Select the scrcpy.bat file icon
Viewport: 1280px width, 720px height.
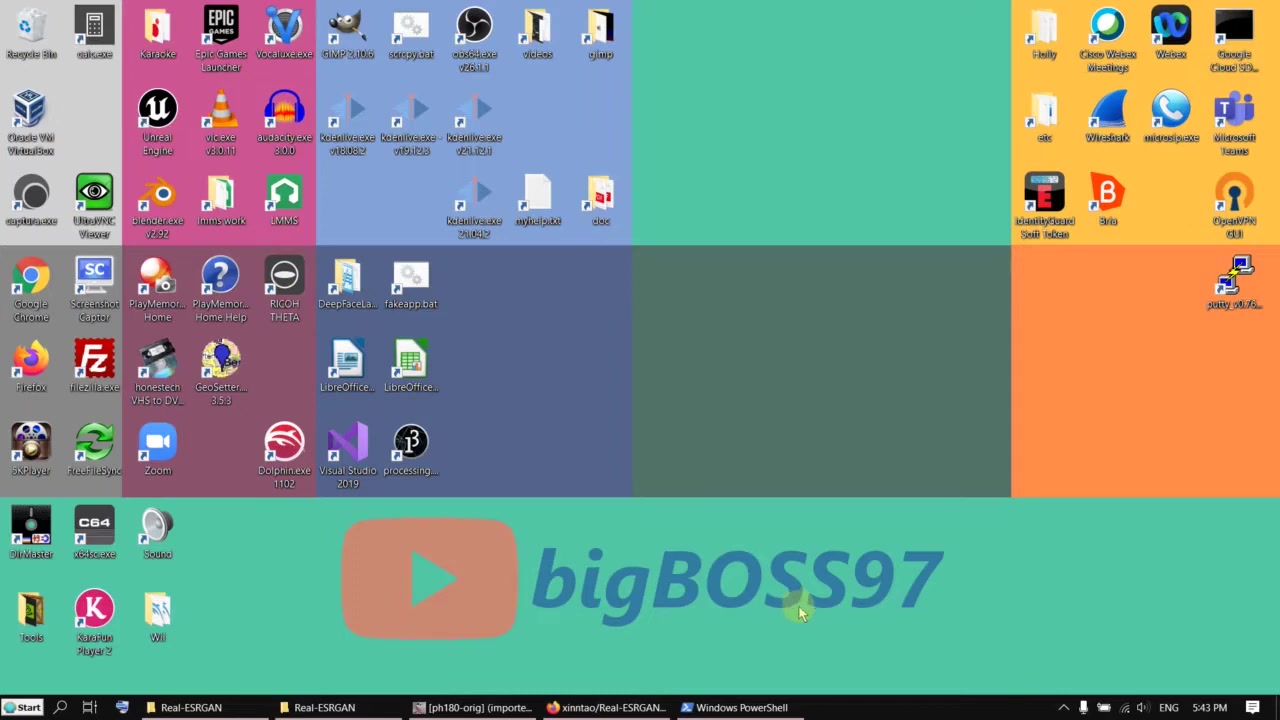coord(411,34)
